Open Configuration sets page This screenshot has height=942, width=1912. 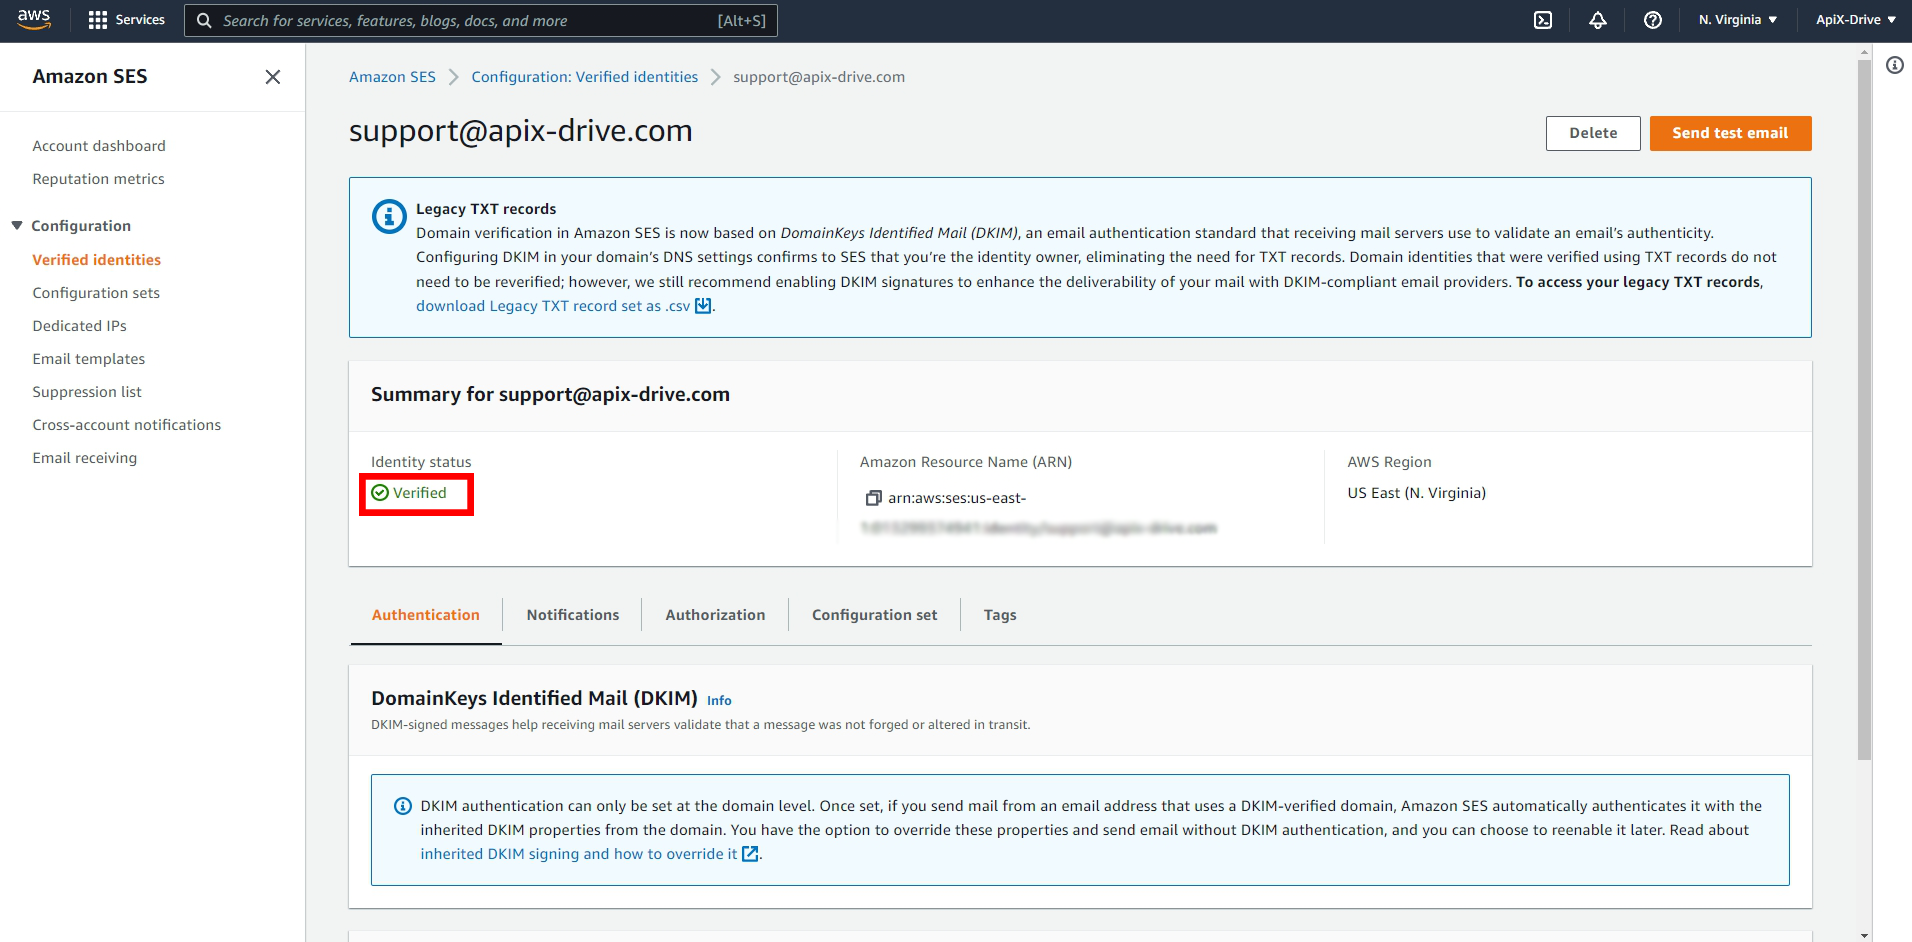click(96, 293)
